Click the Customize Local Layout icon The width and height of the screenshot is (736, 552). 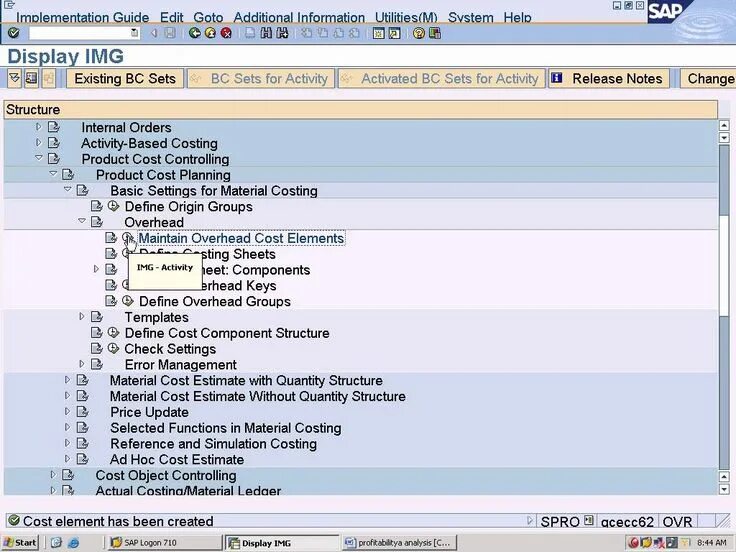[x=435, y=33]
